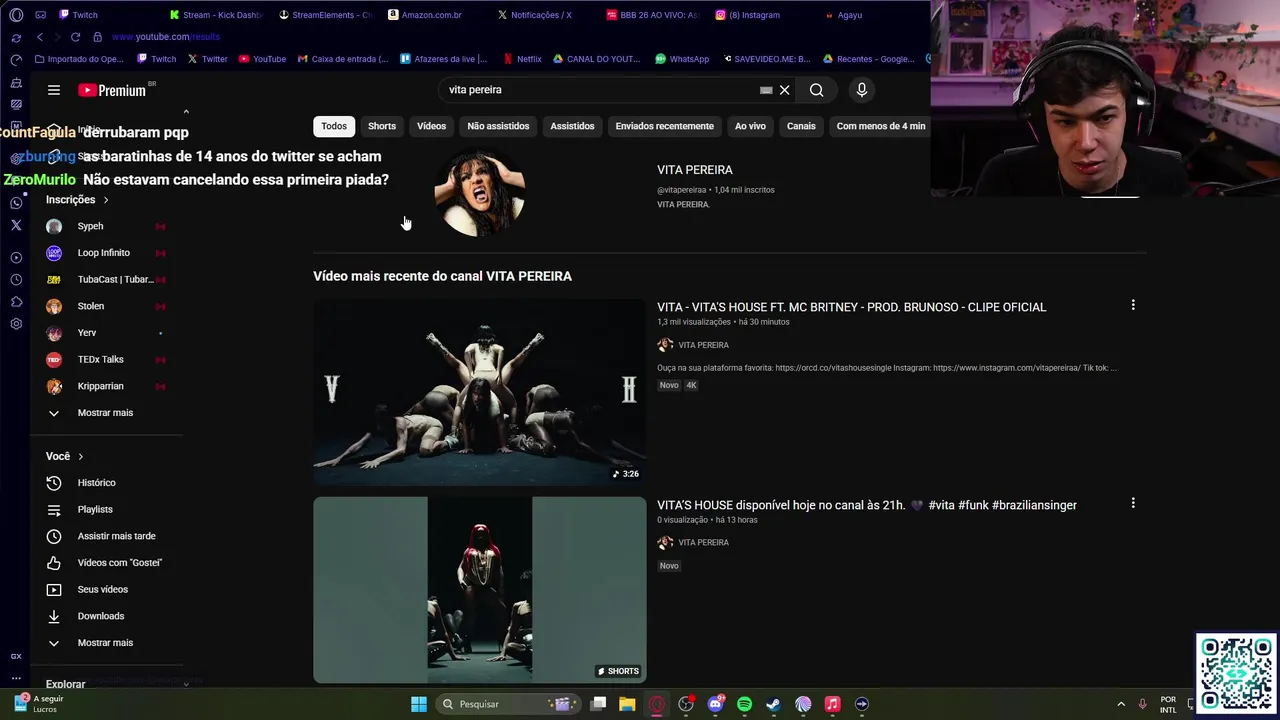Filter results by Canais
1280x720 pixels.
point(801,126)
